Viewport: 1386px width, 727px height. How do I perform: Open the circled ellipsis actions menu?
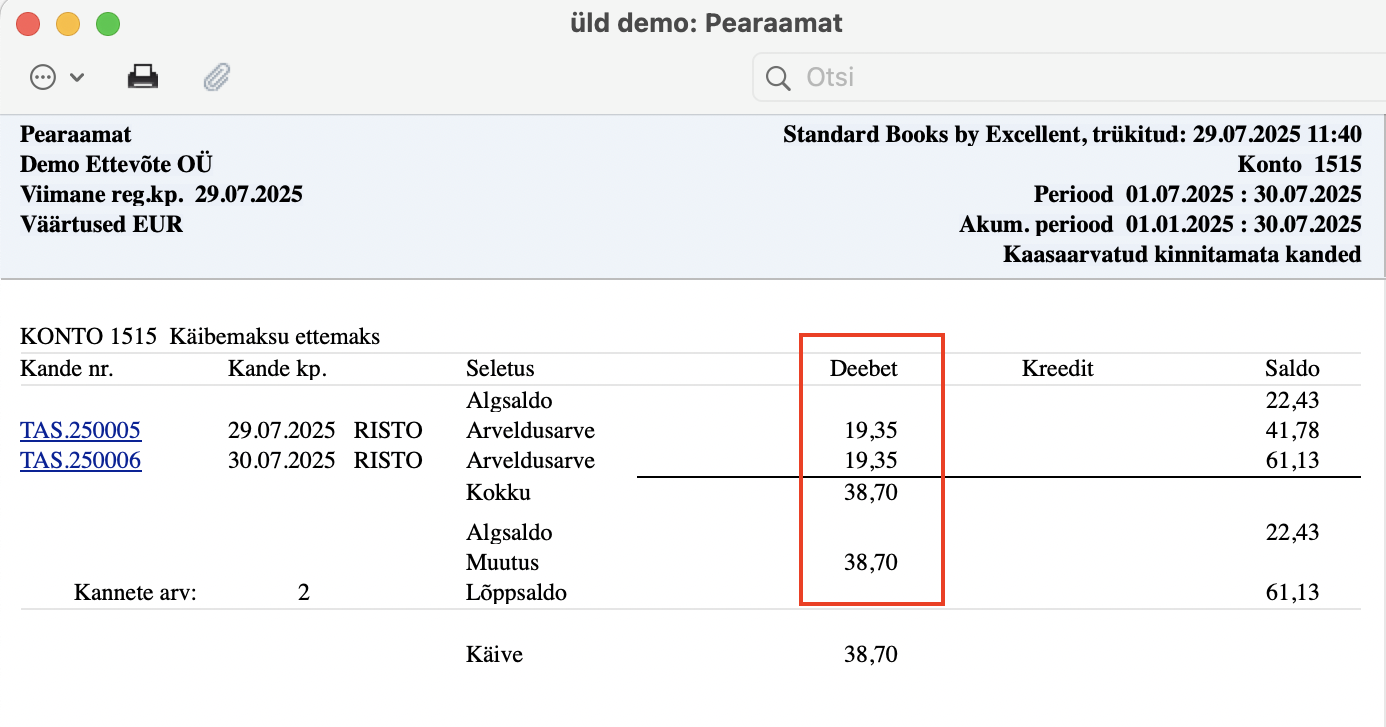point(43,77)
